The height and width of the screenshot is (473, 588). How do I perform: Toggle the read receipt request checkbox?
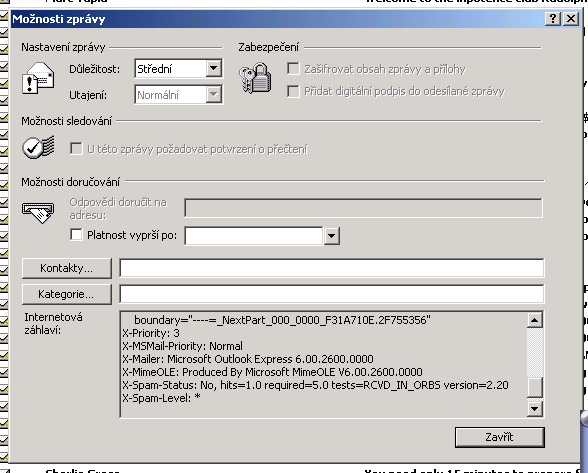[76, 149]
